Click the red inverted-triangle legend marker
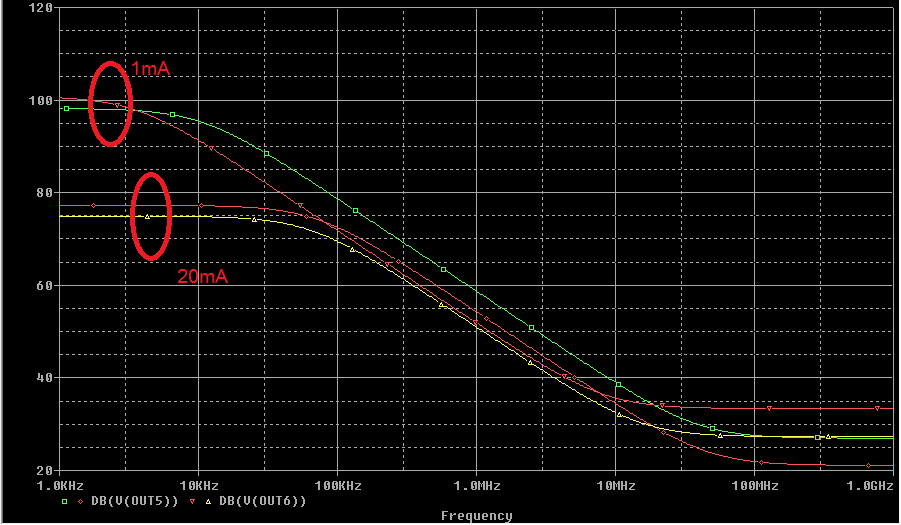Image resolution: width=901 pixels, height=525 pixels. [192, 501]
